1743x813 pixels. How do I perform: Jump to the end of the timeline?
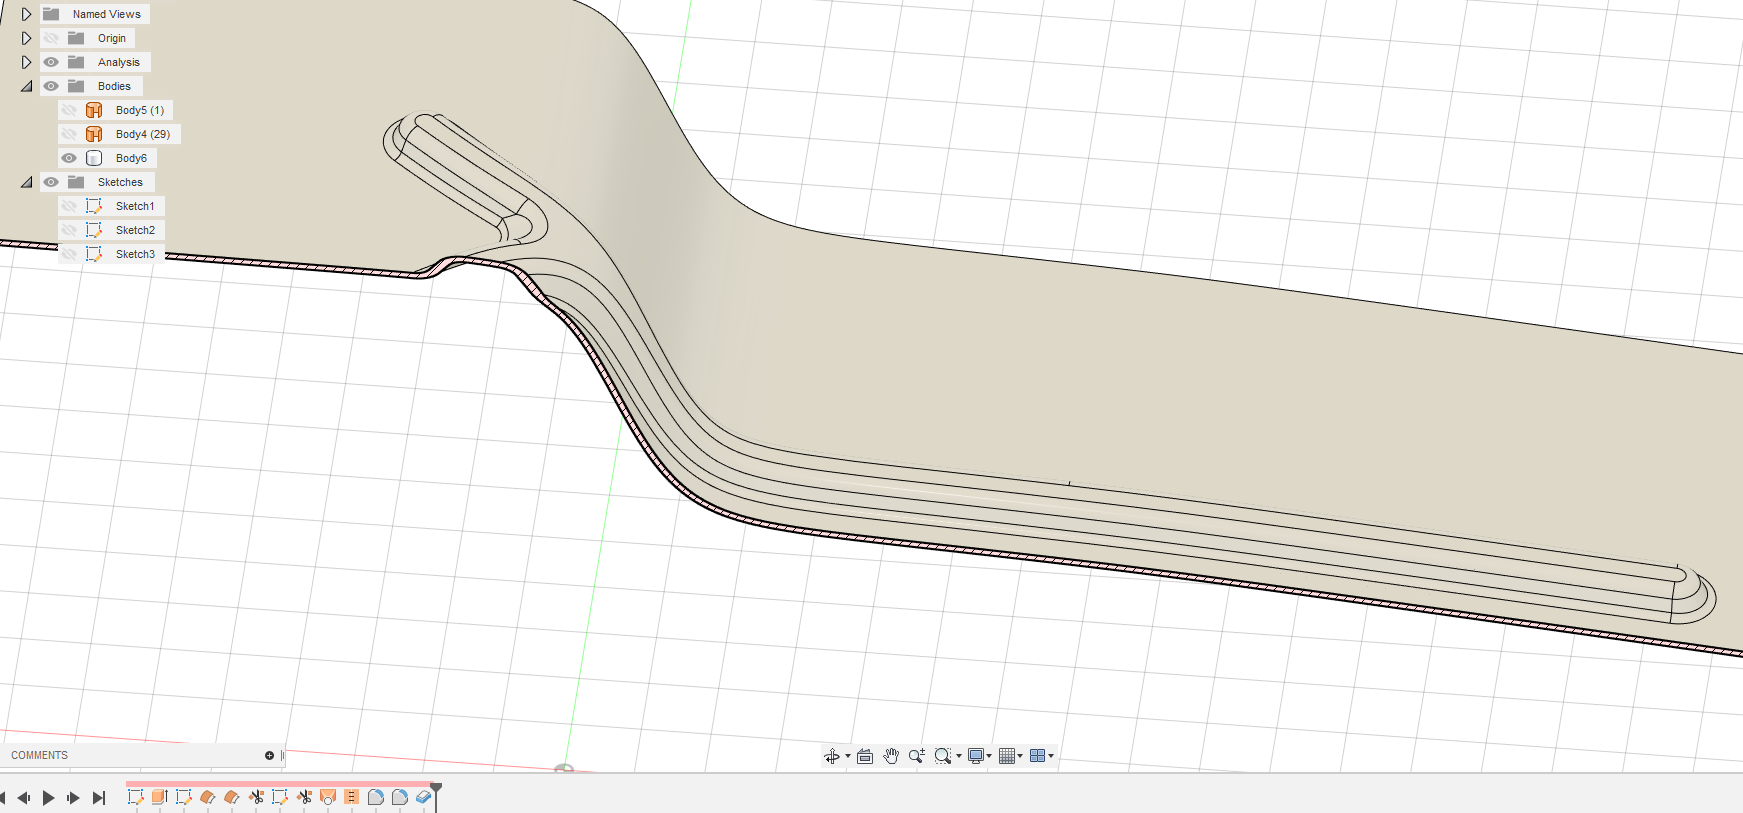(x=99, y=798)
